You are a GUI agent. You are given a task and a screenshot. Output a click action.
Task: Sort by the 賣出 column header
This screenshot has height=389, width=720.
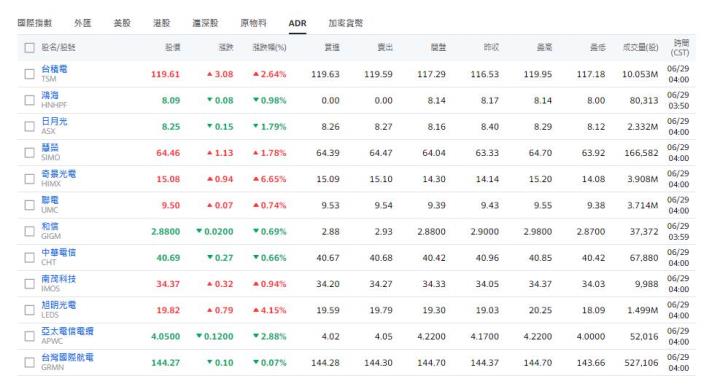[x=385, y=47]
